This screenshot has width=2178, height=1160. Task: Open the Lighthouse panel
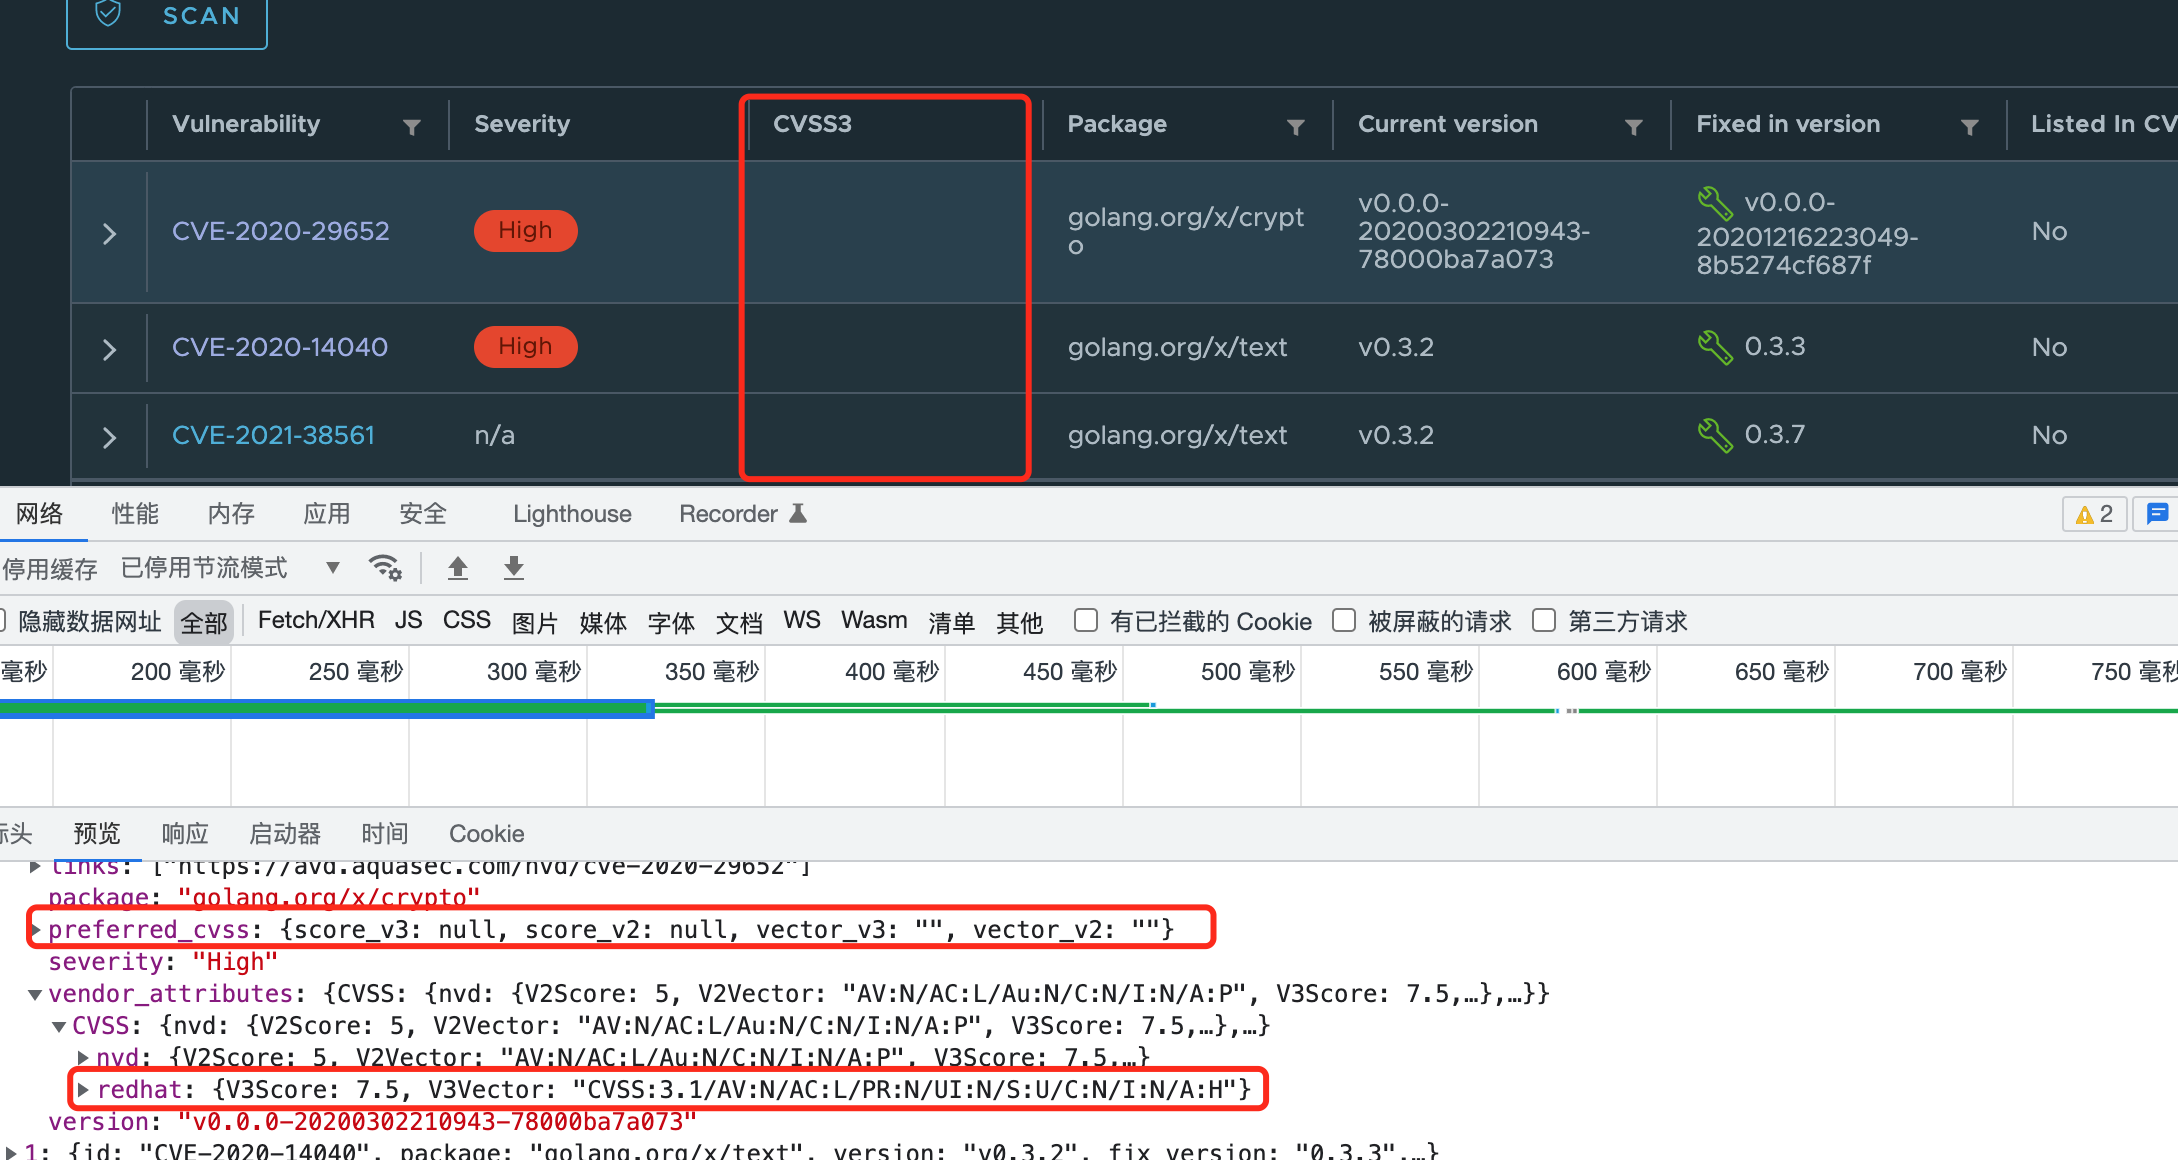(571, 513)
